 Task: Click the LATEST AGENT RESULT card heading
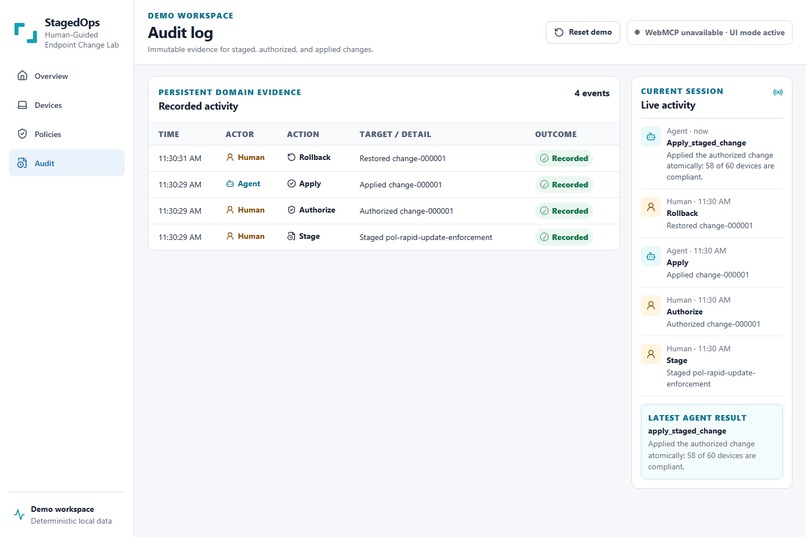[697, 418]
